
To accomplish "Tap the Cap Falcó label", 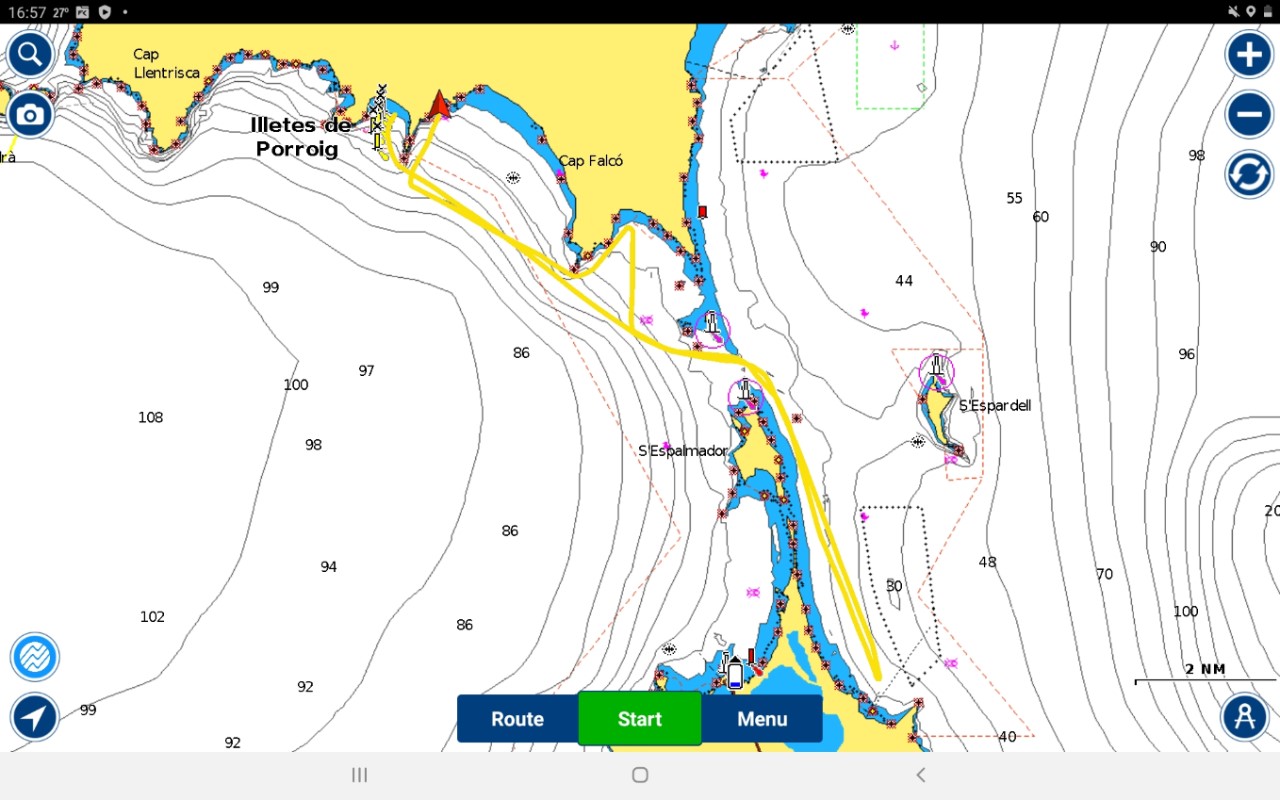I will tap(591, 161).
